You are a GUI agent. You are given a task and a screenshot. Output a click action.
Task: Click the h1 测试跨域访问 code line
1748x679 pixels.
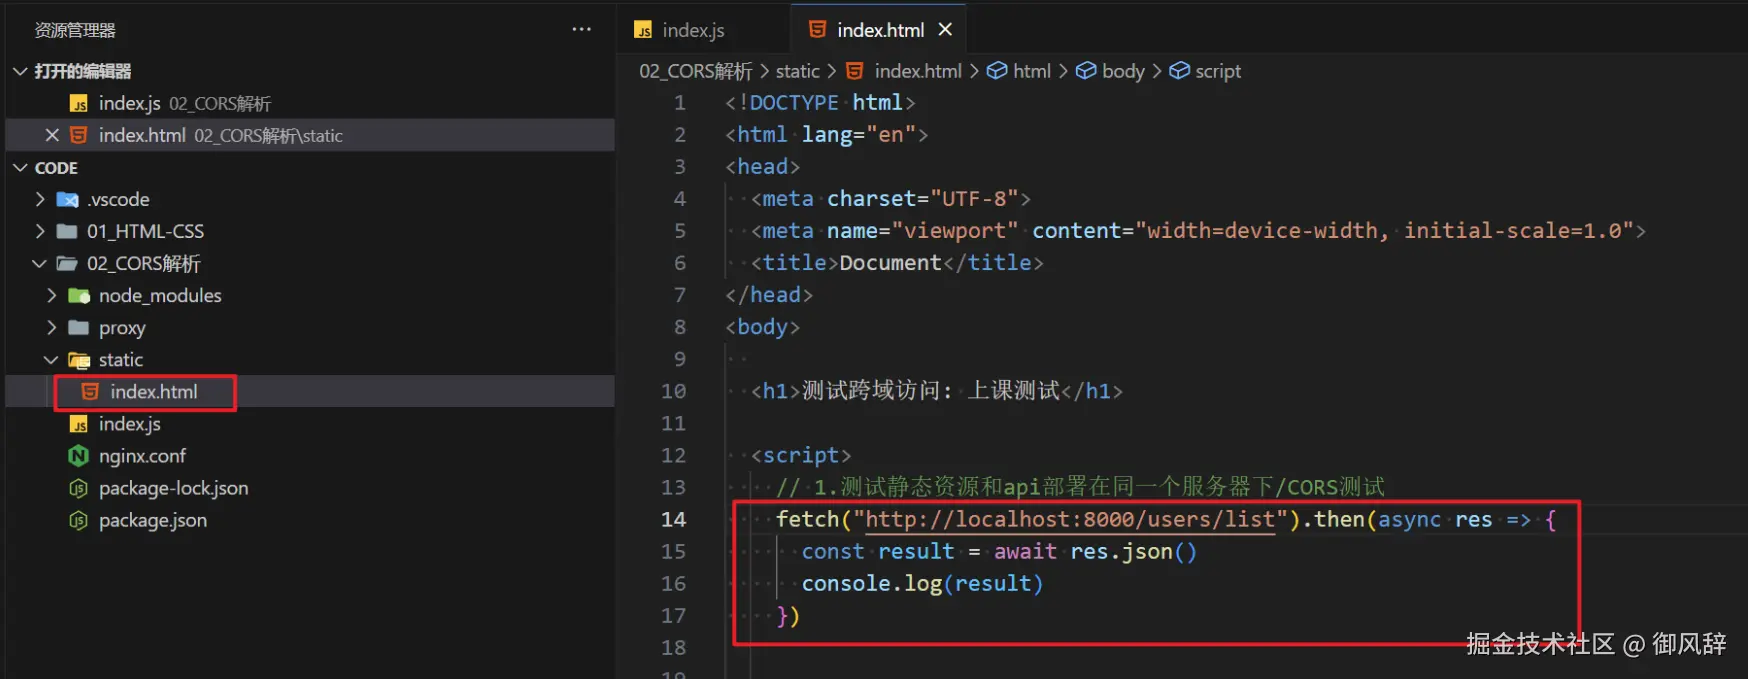click(x=937, y=391)
